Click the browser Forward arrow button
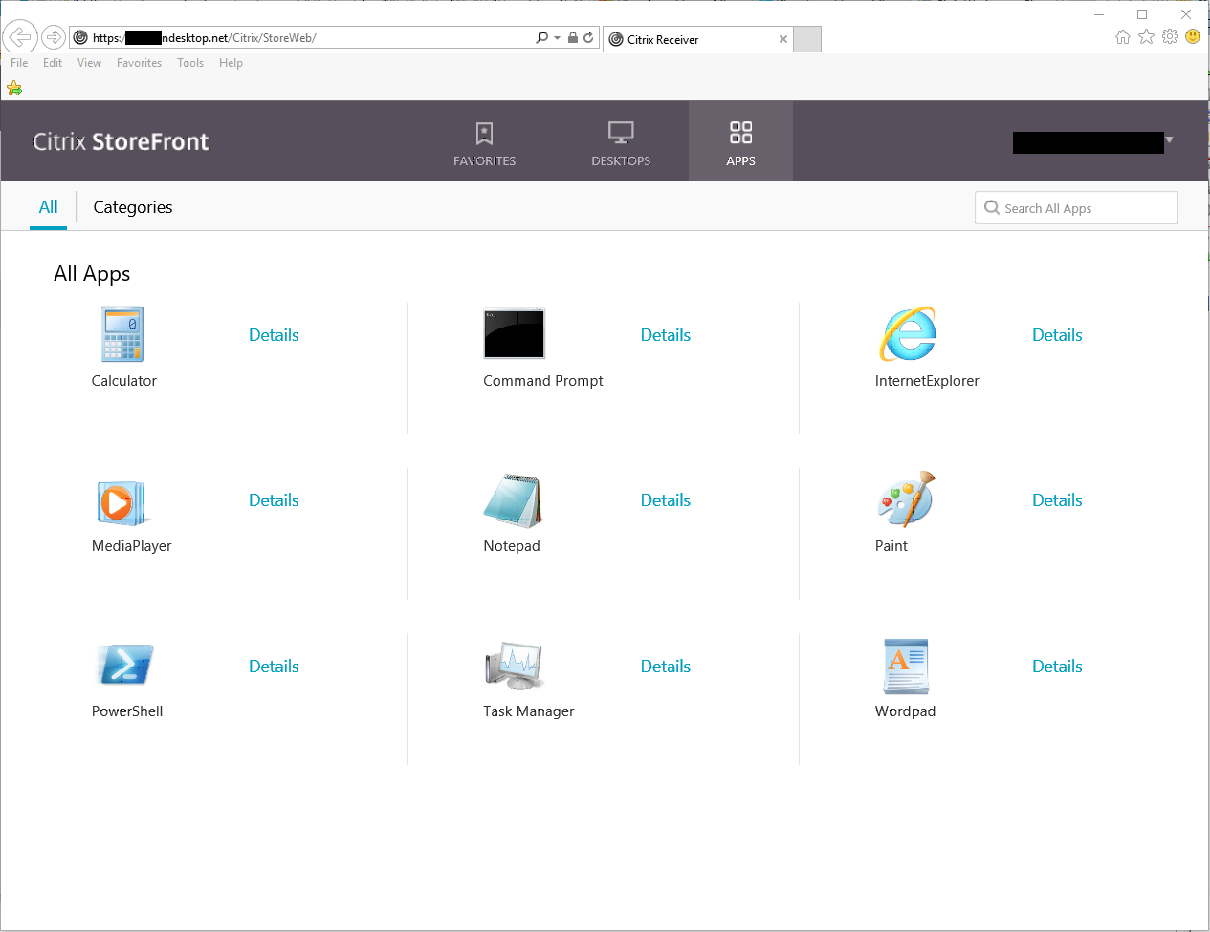 (x=53, y=38)
